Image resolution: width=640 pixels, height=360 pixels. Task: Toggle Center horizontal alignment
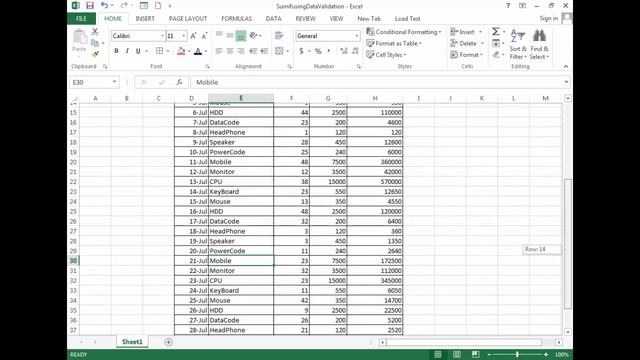230,51
